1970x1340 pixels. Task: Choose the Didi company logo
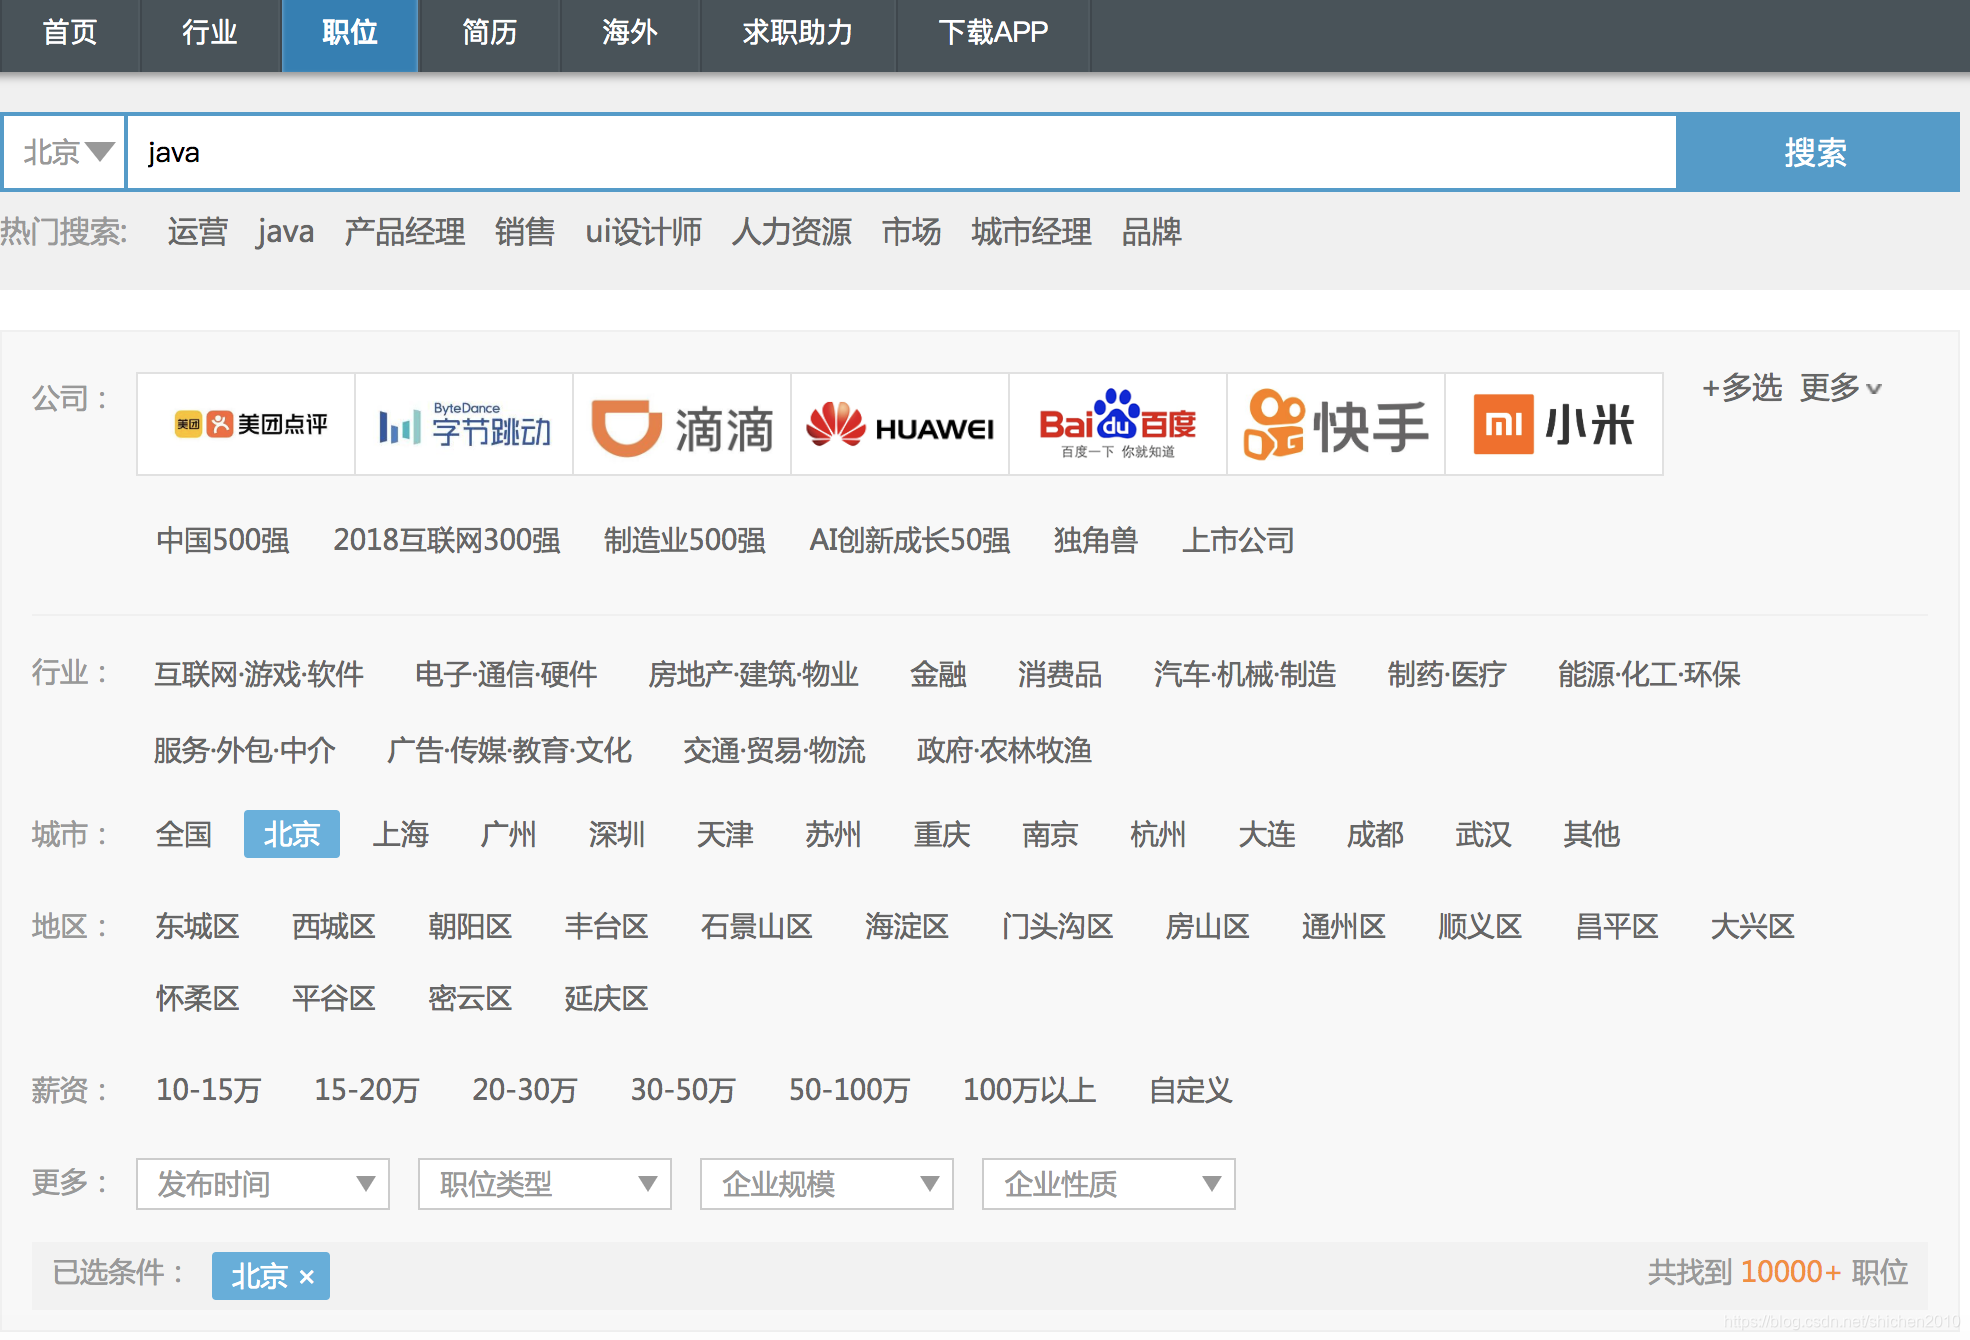[682, 424]
